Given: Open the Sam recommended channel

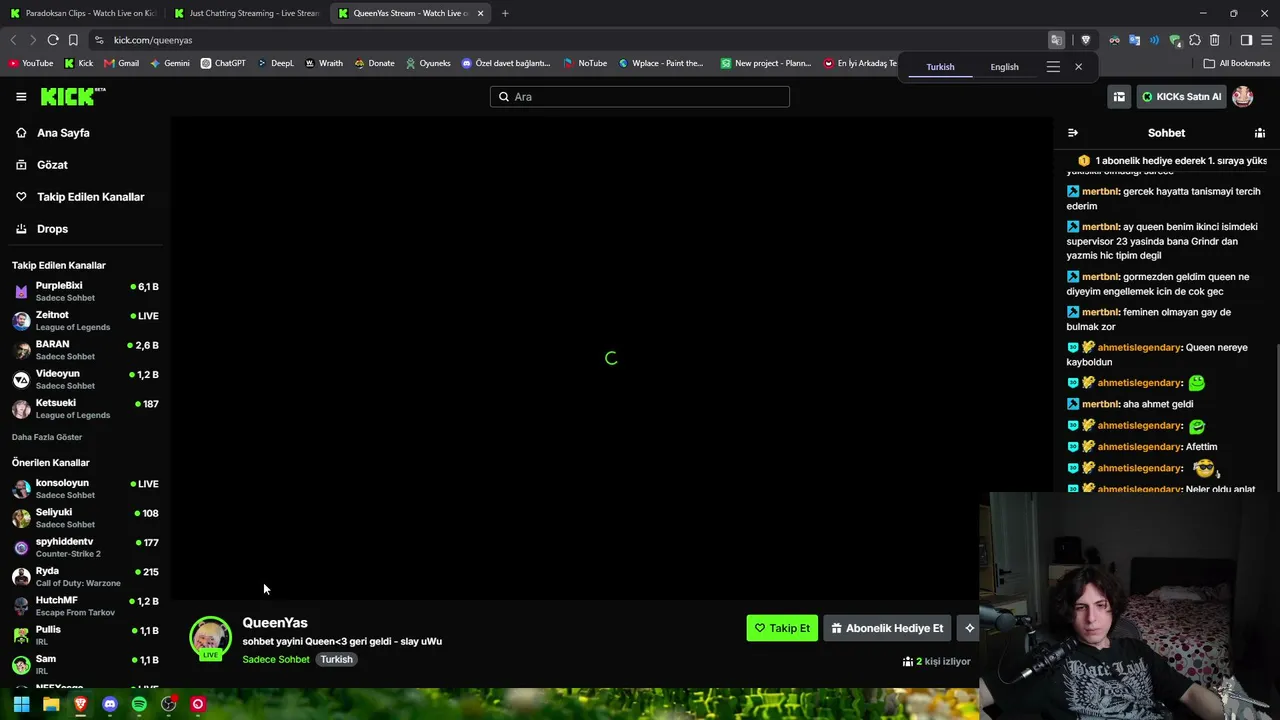Looking at the screenshot, I should (85, 664).
